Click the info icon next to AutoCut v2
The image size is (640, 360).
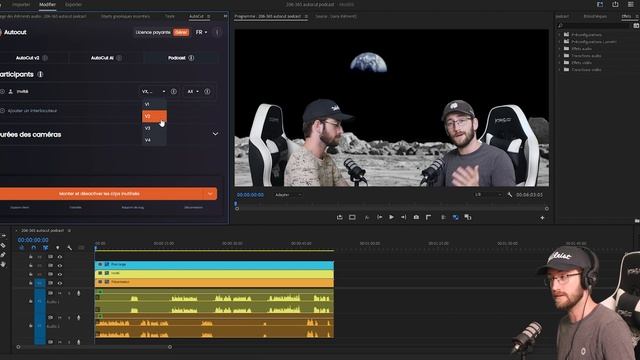coord(45,58)
